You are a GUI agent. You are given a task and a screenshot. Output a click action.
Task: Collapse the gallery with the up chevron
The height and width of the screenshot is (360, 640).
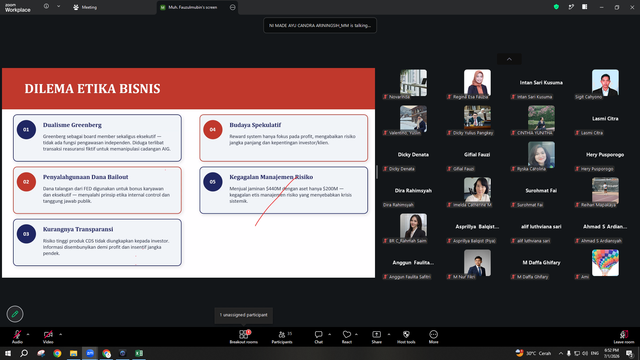point(509,59)
